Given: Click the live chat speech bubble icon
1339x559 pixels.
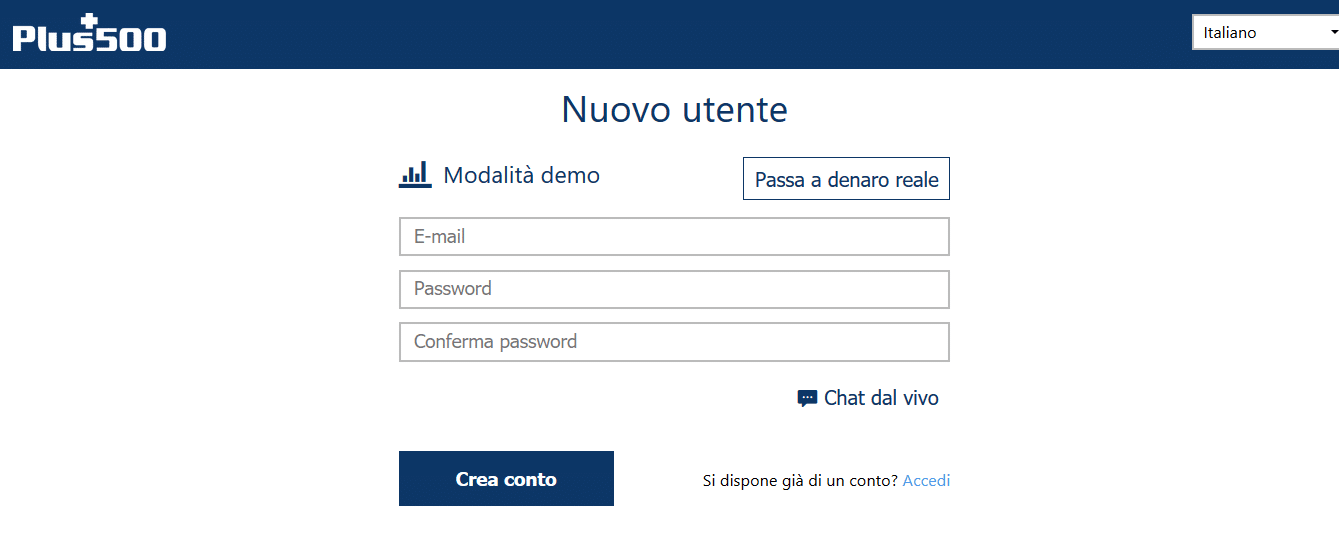Looking at the screenshot, I should point(807,398).
